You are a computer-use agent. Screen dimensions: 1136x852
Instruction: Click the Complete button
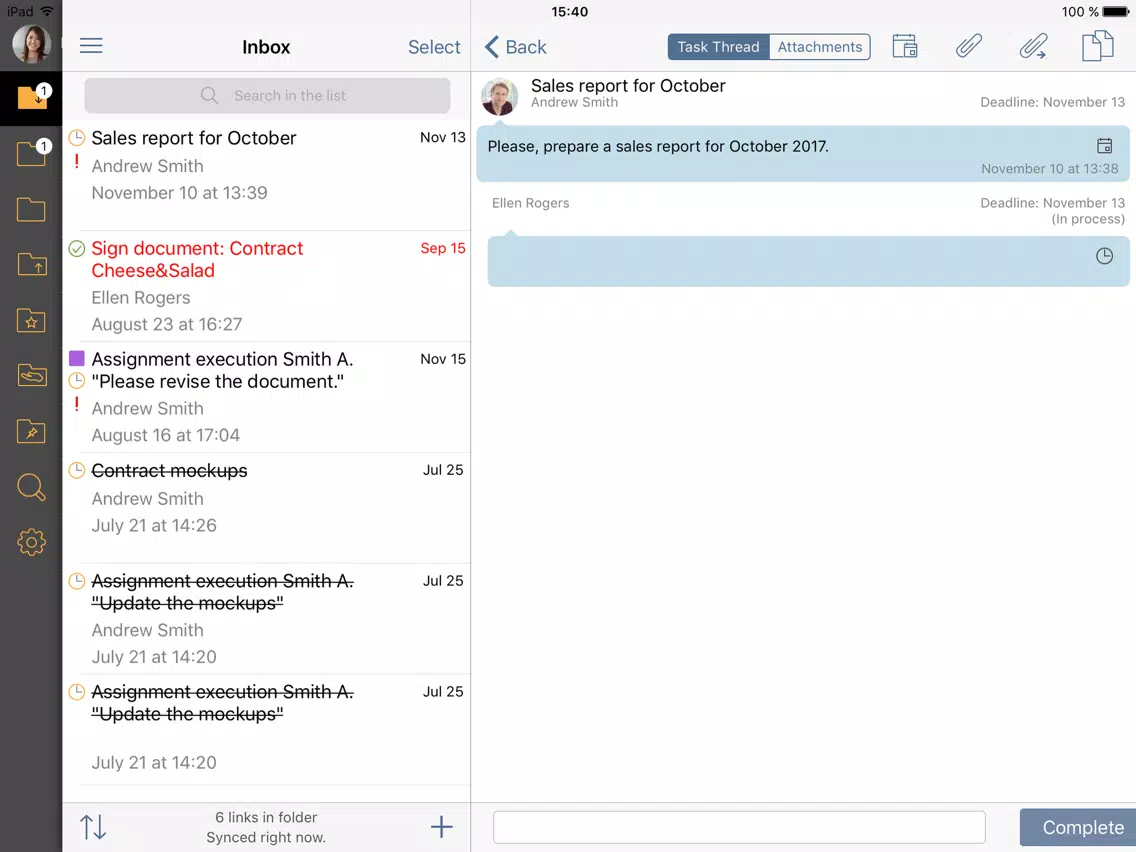coord(1077,827)
